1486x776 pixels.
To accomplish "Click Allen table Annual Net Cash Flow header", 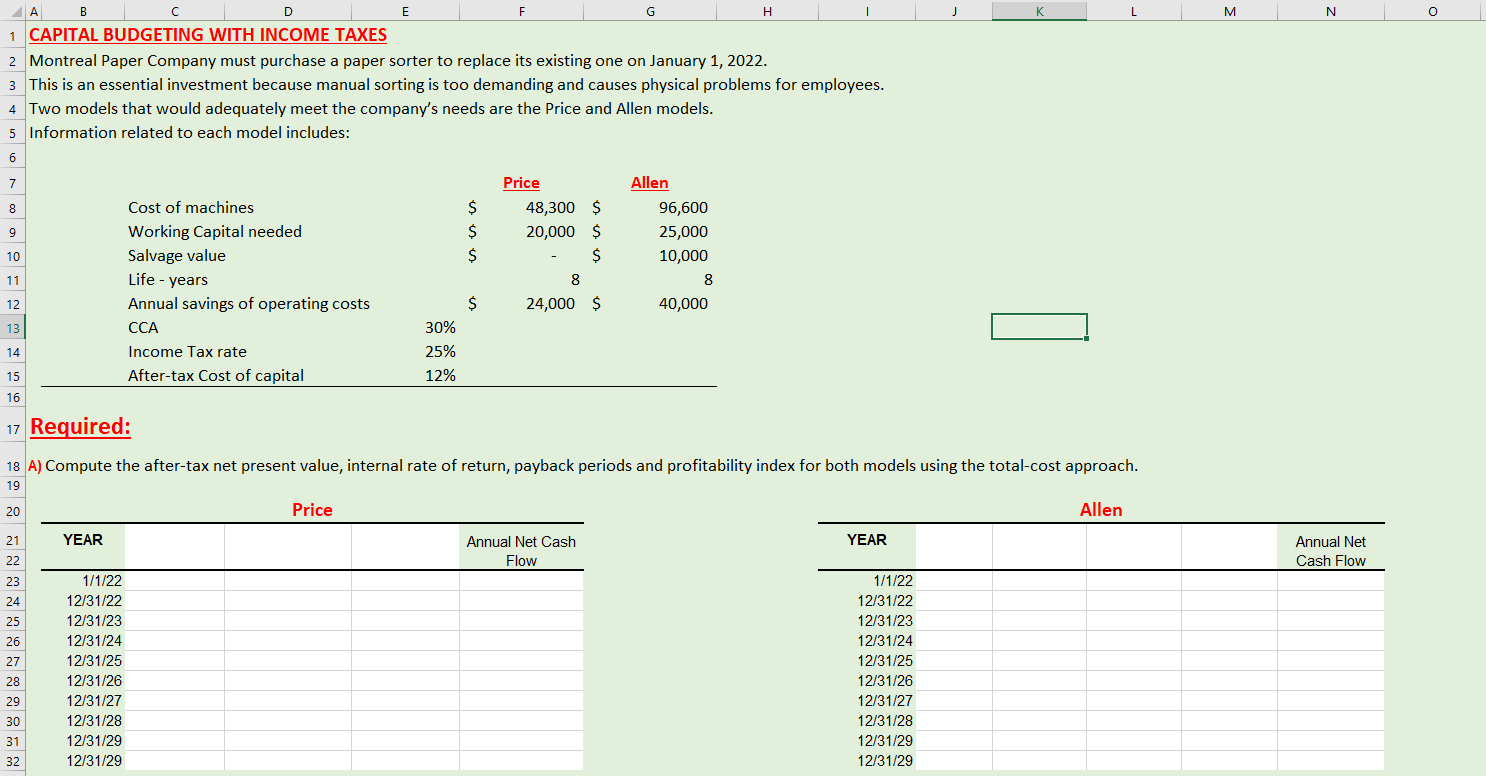I will [1330, 551].
